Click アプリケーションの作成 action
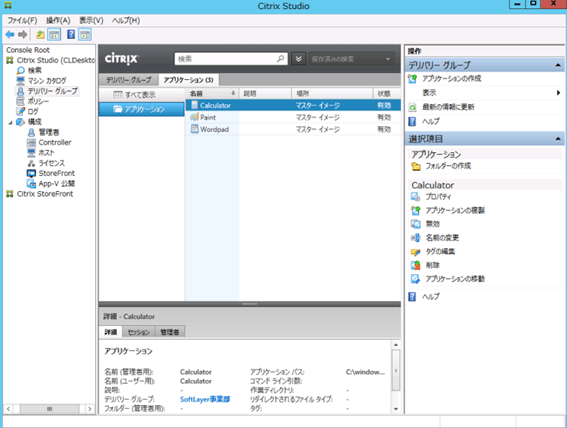 tap(451, 78)
